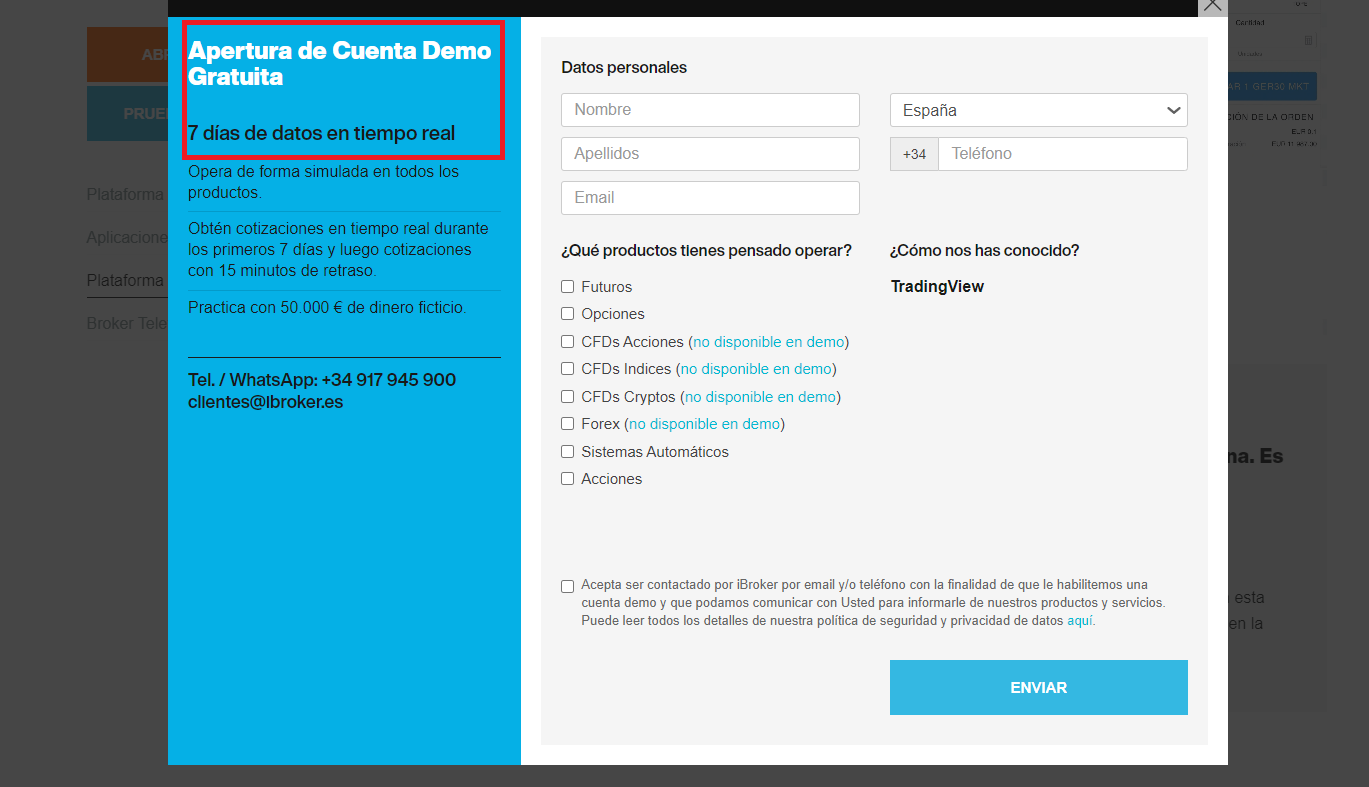Tick the CFDs Indices checkbox
The height and width of the screenshot is (787, 1369).
568,369
